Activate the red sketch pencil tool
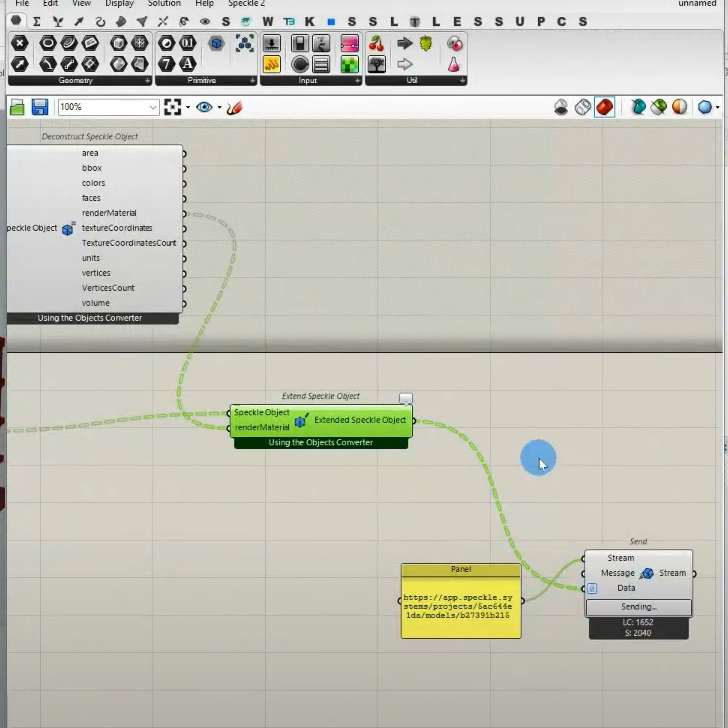The width and height of the screenshot is (728, 728). click(x=234, y=108)
